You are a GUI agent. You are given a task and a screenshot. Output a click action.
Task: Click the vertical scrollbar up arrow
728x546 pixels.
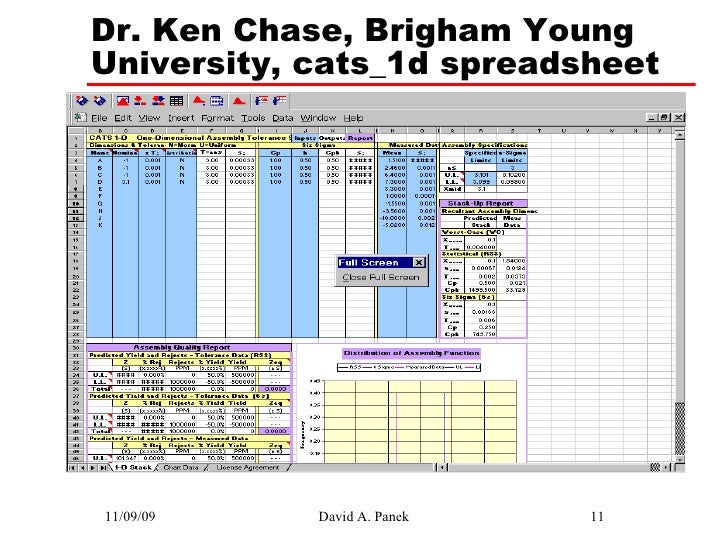680,135
